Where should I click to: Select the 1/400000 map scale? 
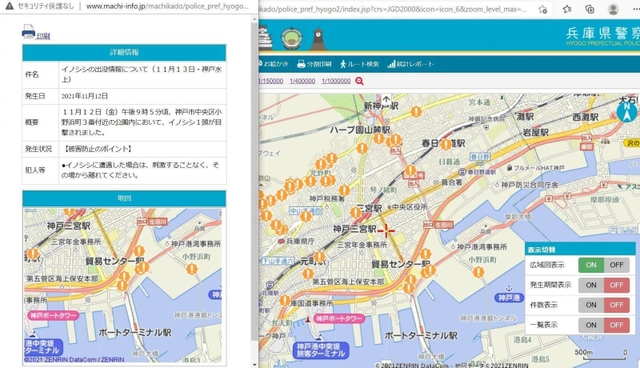point(302,81)
